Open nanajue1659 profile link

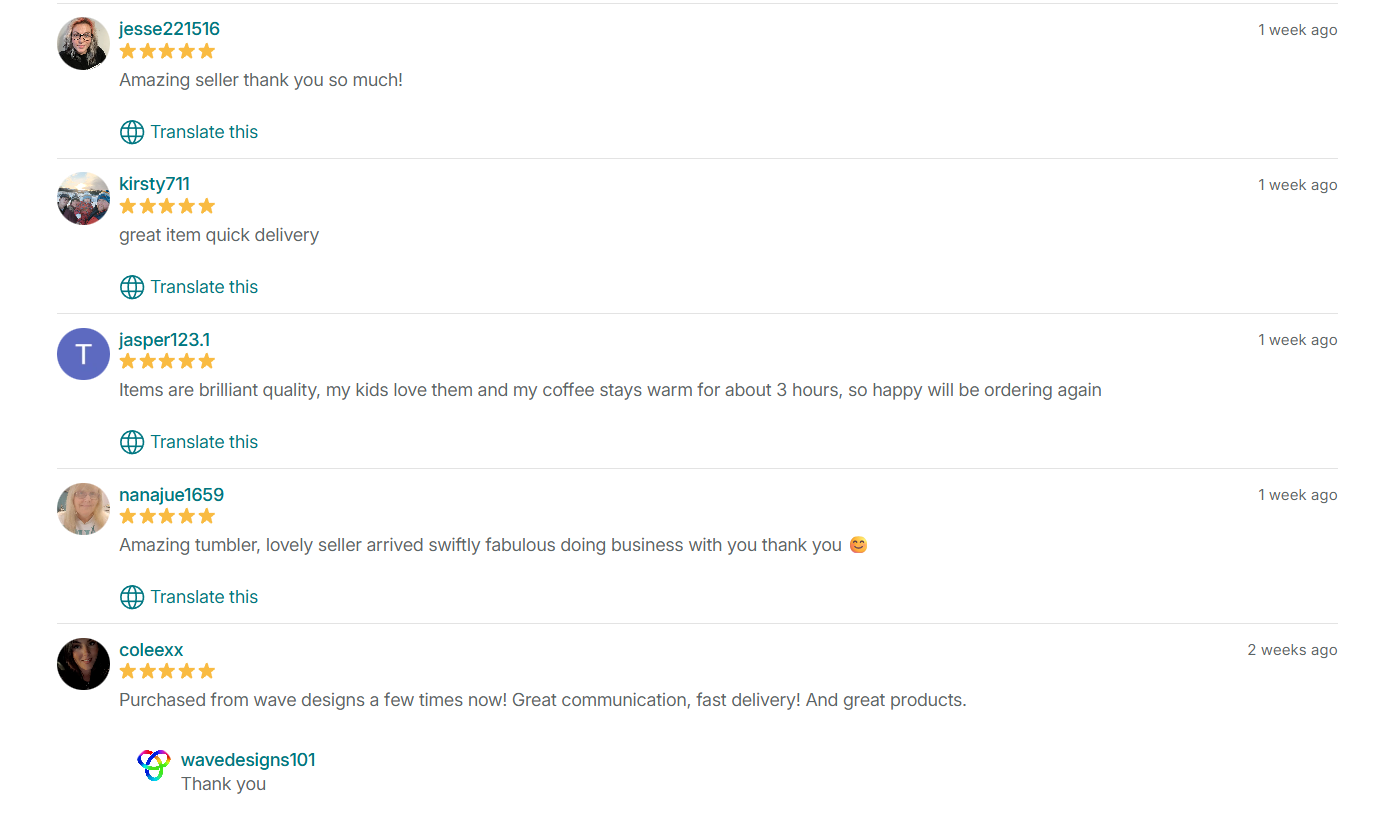point(171,494)
